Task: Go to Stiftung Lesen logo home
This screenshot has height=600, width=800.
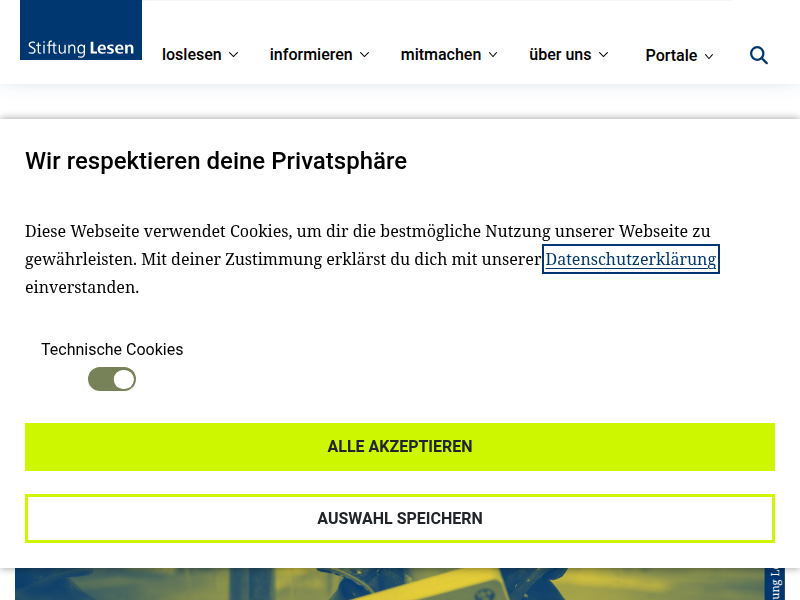Action: coord(81,30)
